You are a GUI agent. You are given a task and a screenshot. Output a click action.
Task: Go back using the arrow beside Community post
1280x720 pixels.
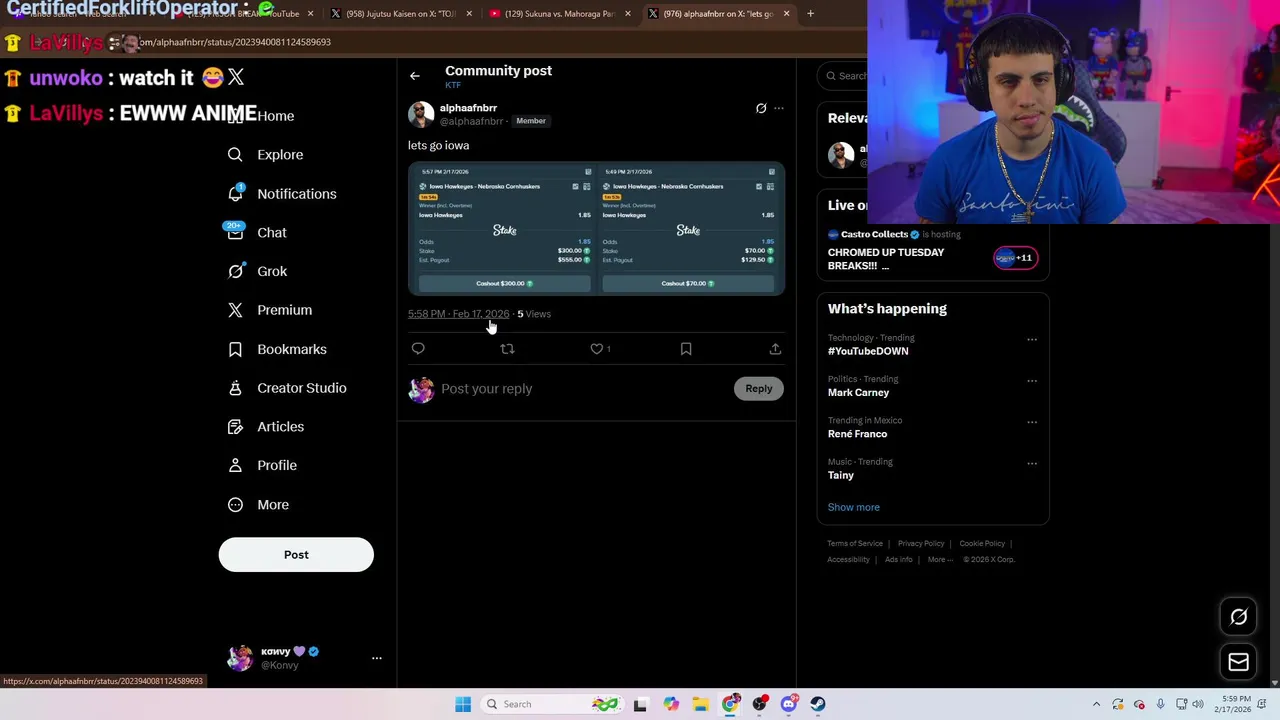(x=414, y=76)
